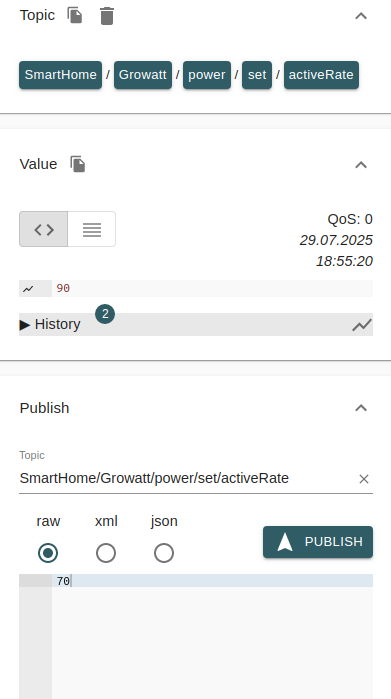
Task: Click the publish topic input field
Action: click(187, 478)
